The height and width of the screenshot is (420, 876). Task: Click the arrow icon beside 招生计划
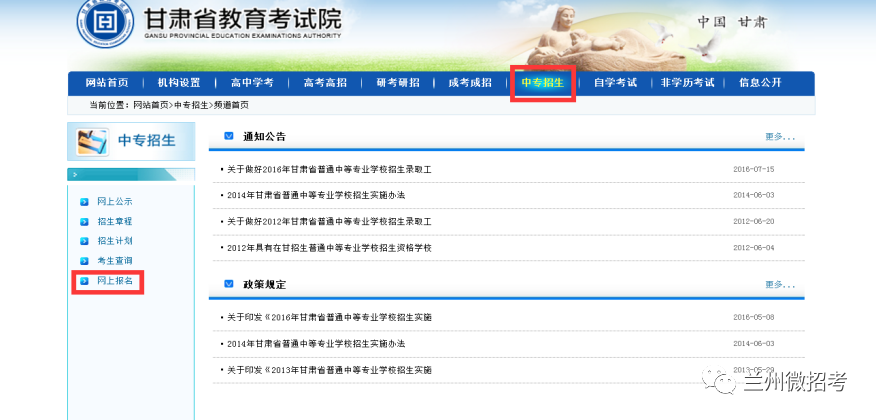coord(84,241)
